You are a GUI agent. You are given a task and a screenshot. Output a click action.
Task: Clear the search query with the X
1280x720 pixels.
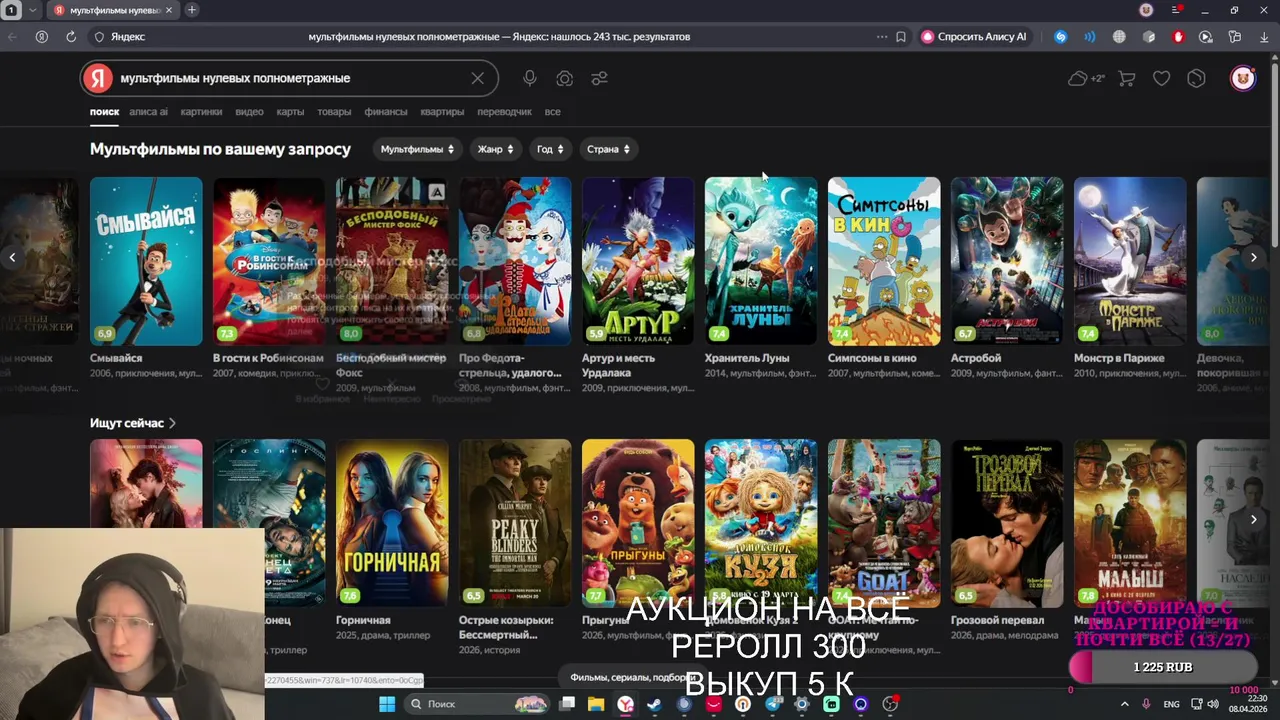pos(478,78)
